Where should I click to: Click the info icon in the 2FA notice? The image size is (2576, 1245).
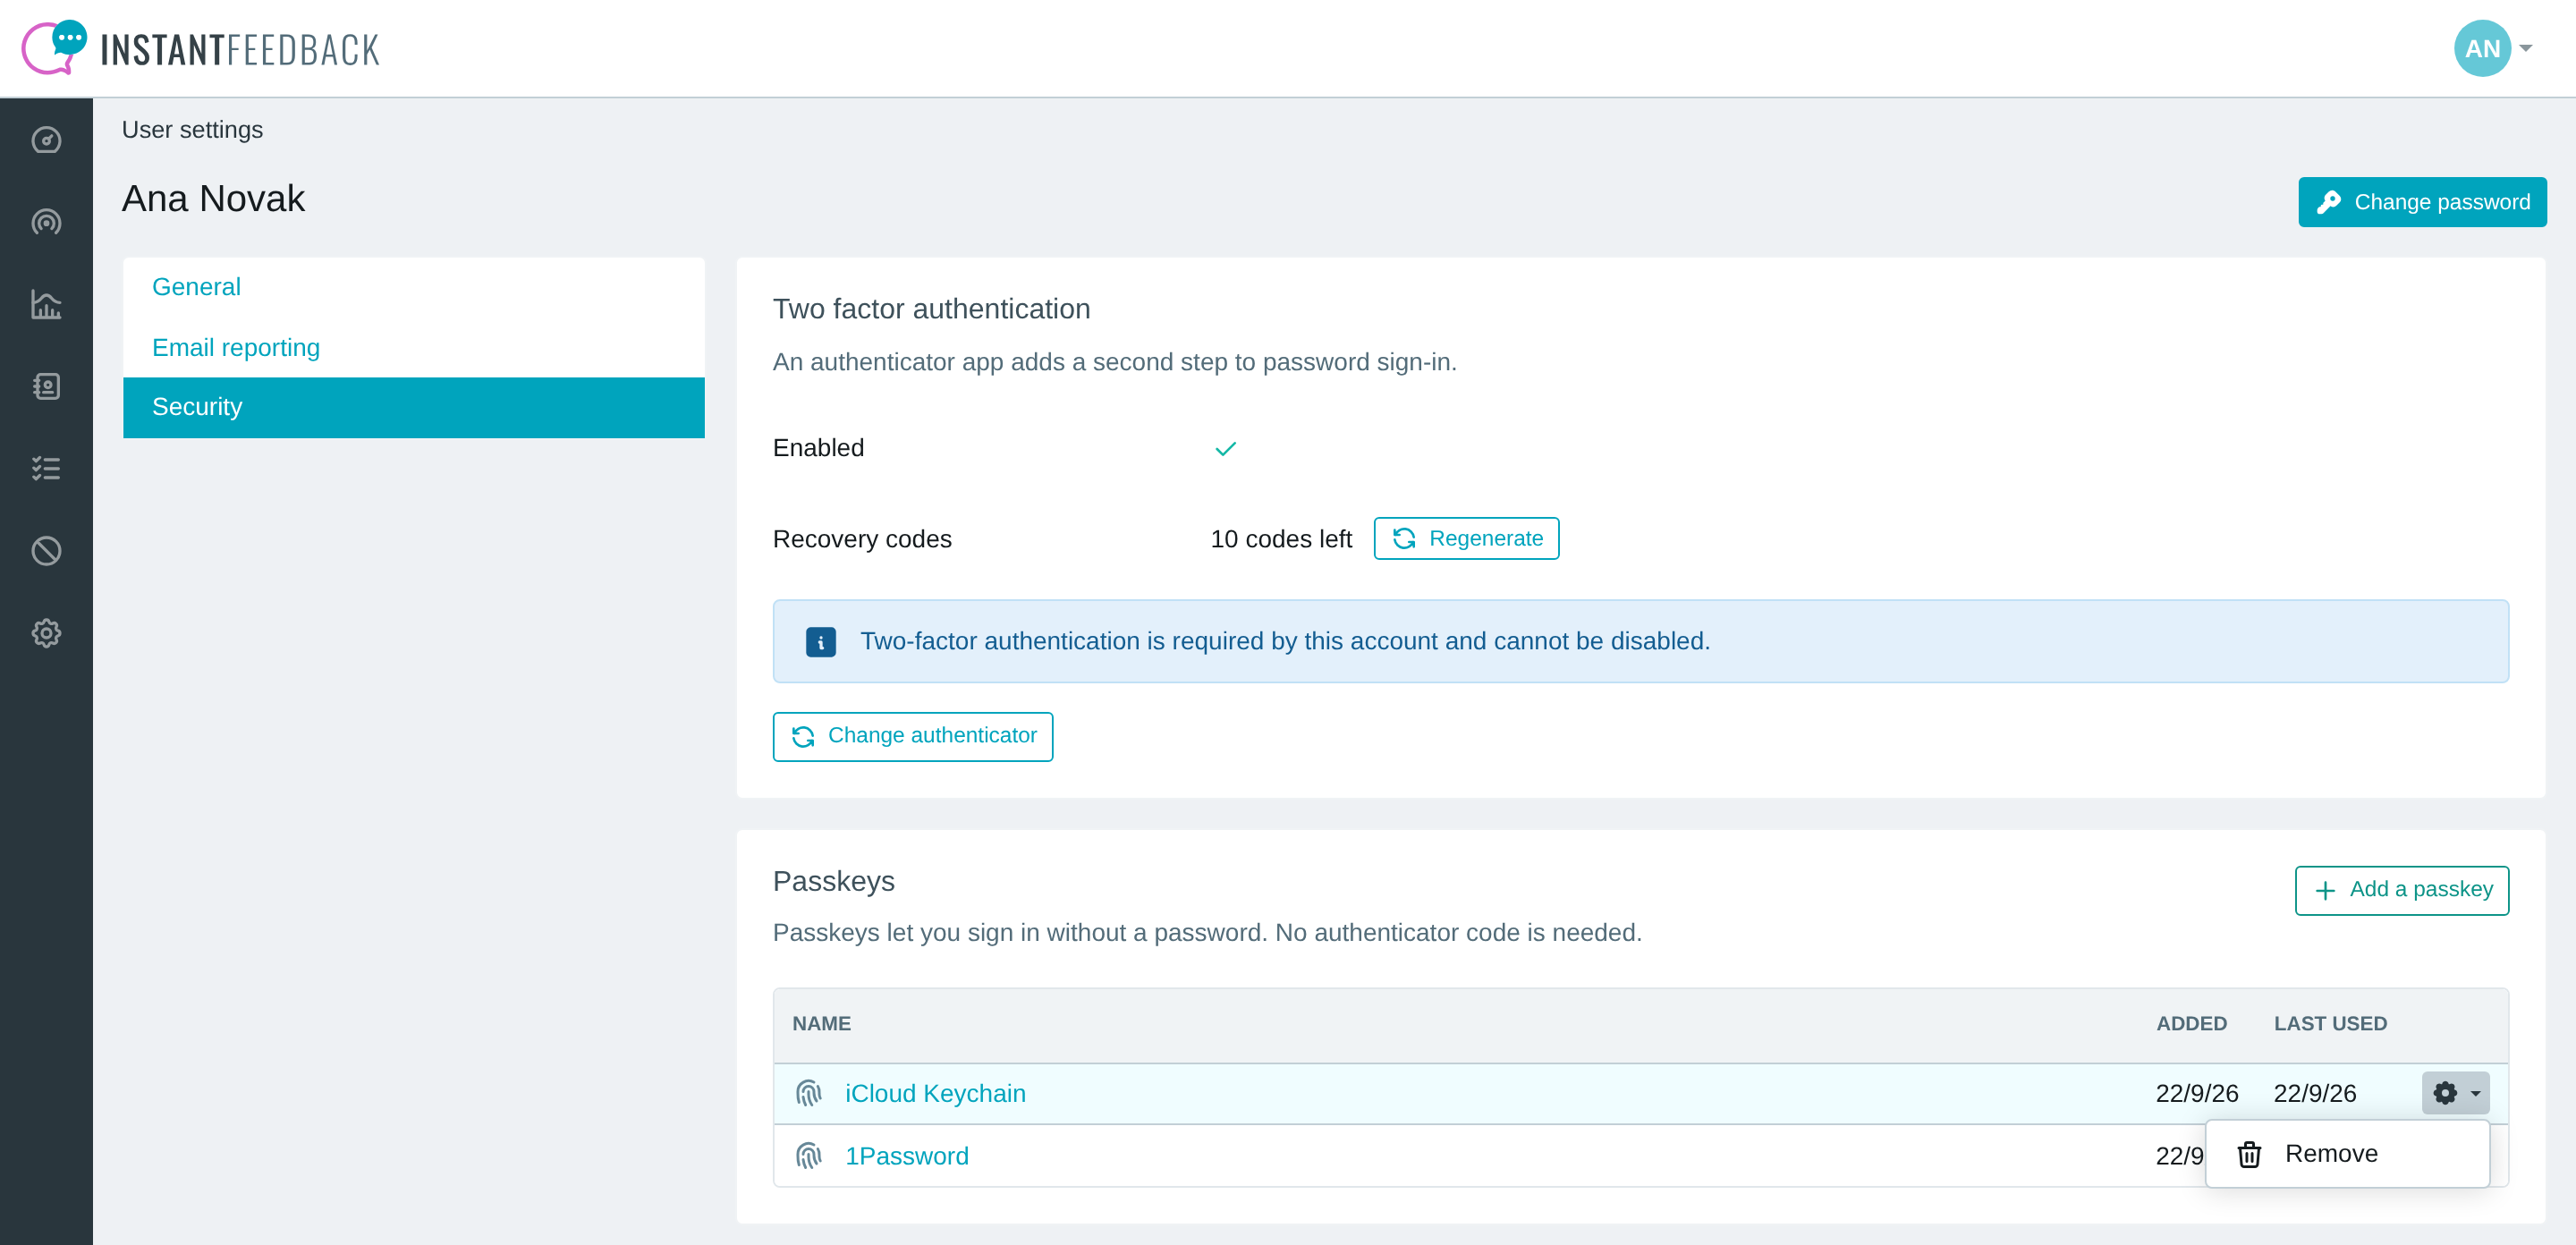(x=821, y=642)
